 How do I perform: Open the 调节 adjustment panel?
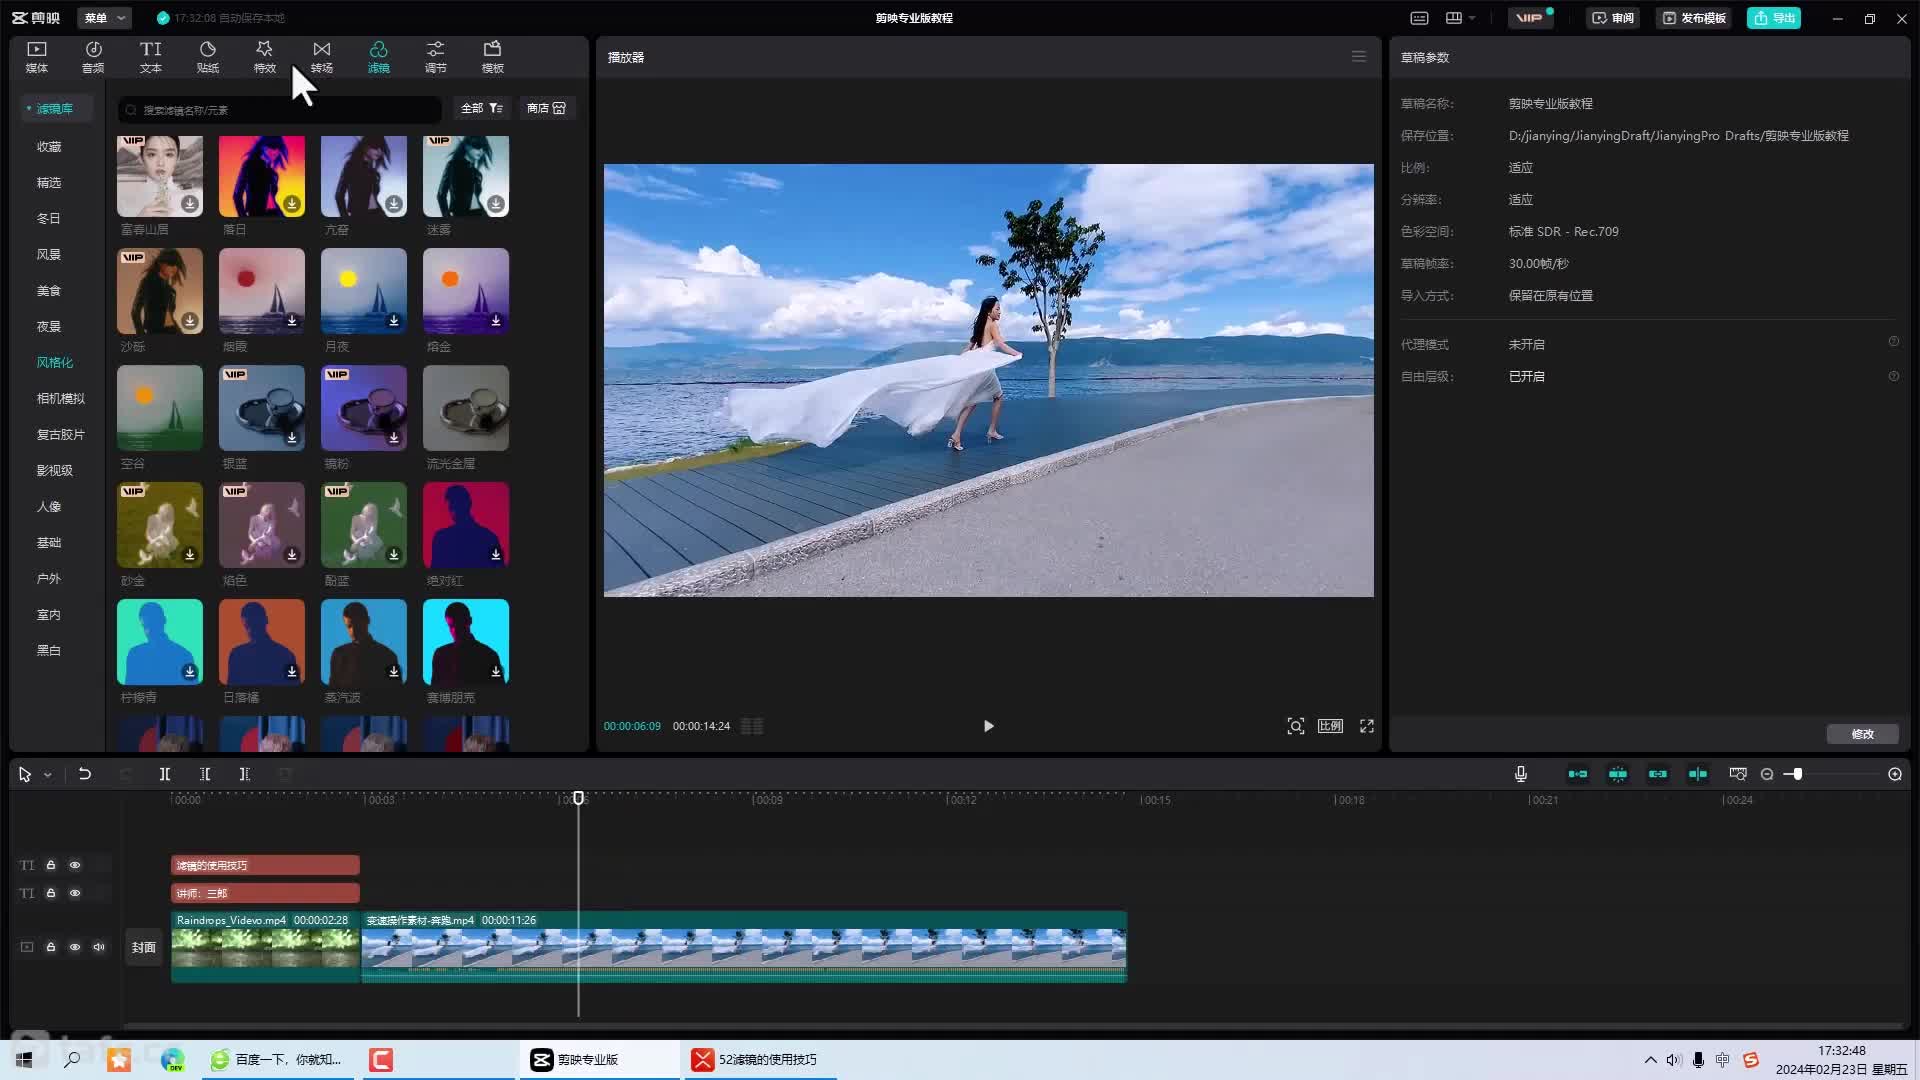[436, 57]
